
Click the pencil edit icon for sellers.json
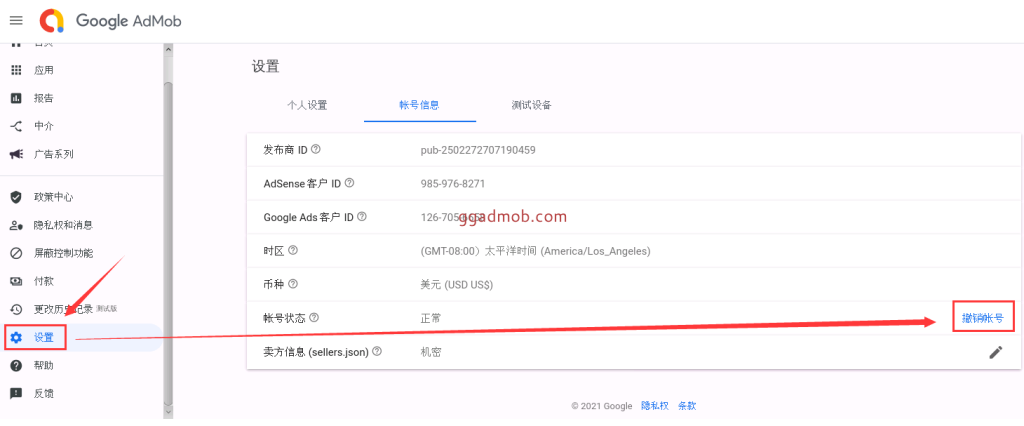tap(995, 352)
